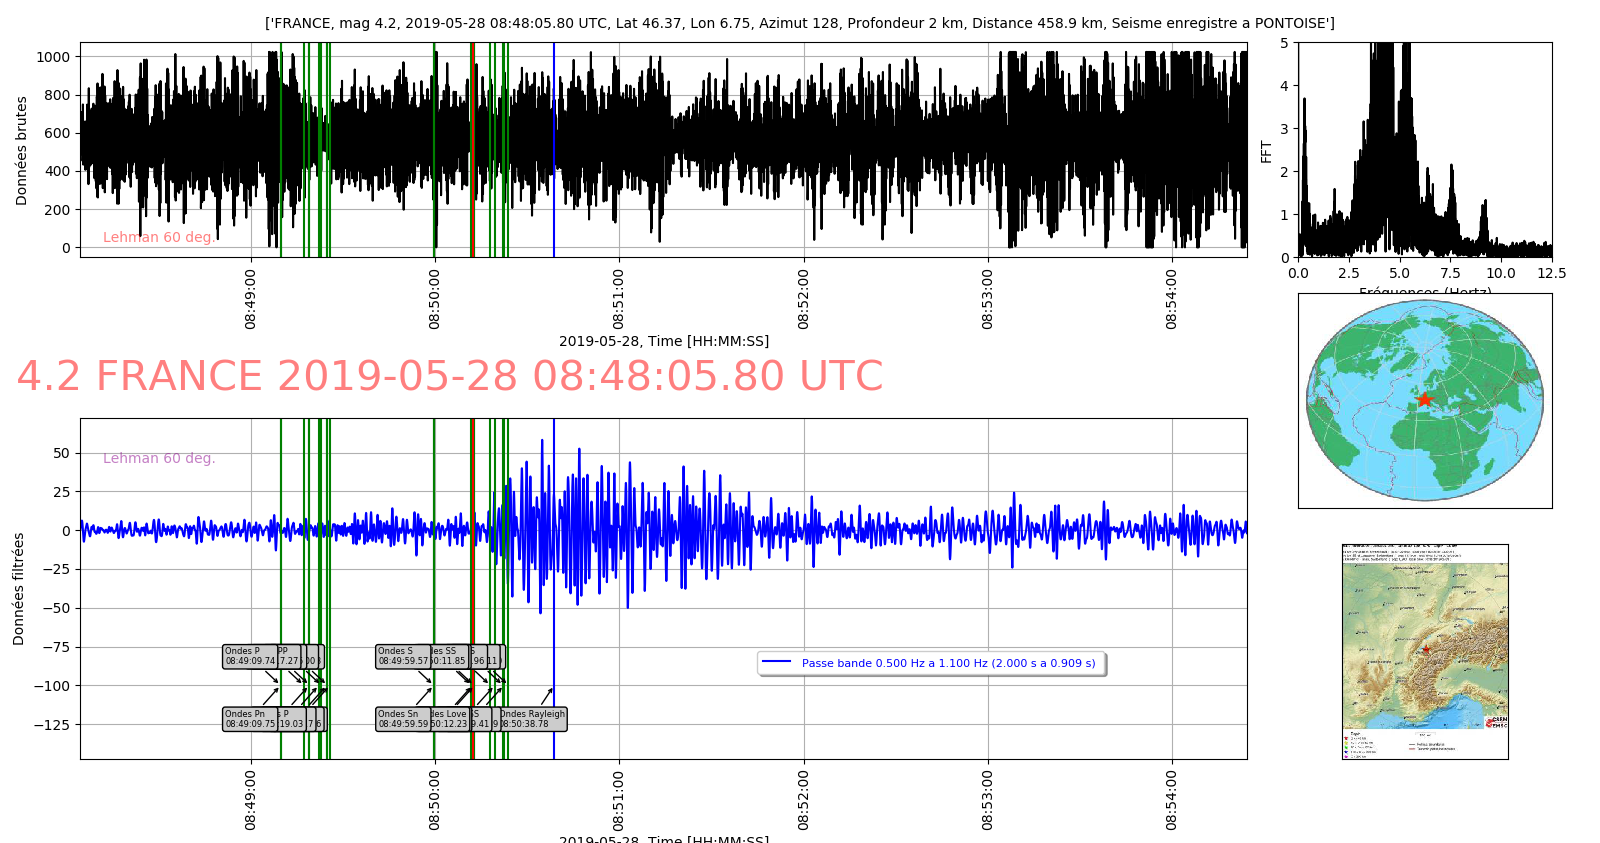Click 'Lehman 60 deg.' label in raw plot
1600x843 pixels.
tap(159, 237)
